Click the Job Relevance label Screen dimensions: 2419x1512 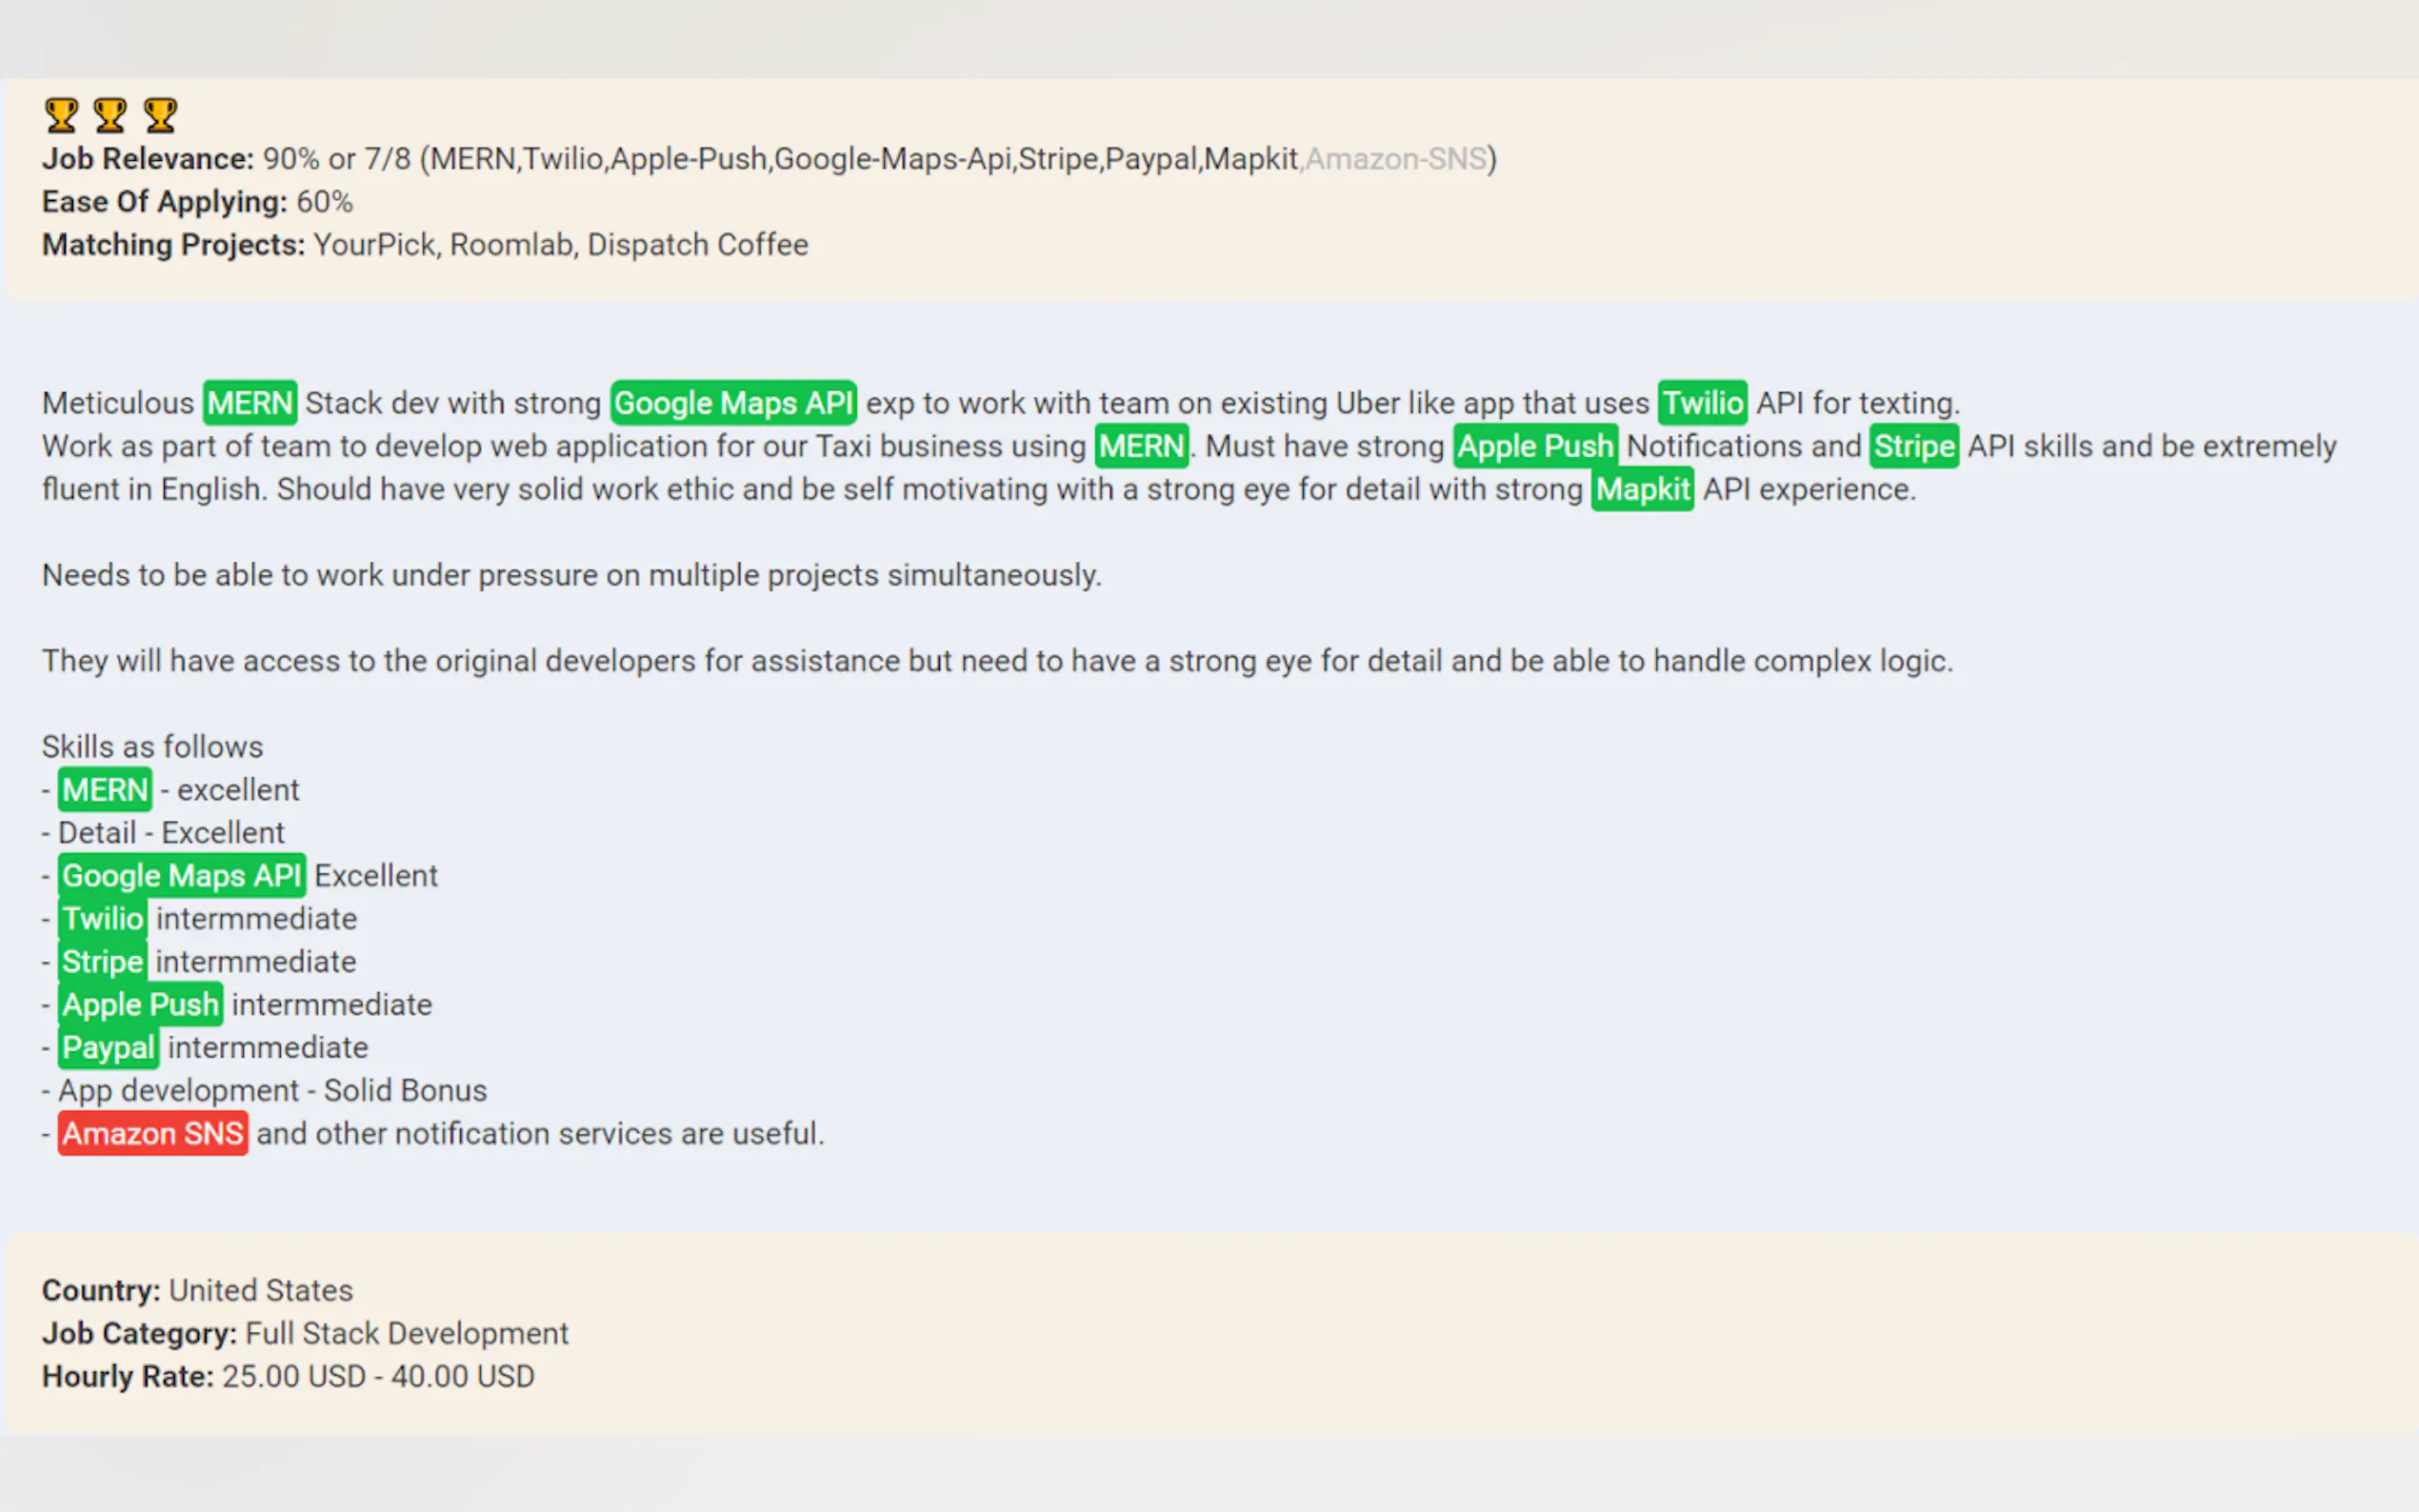pyautogui.click(x=147, y=159)
